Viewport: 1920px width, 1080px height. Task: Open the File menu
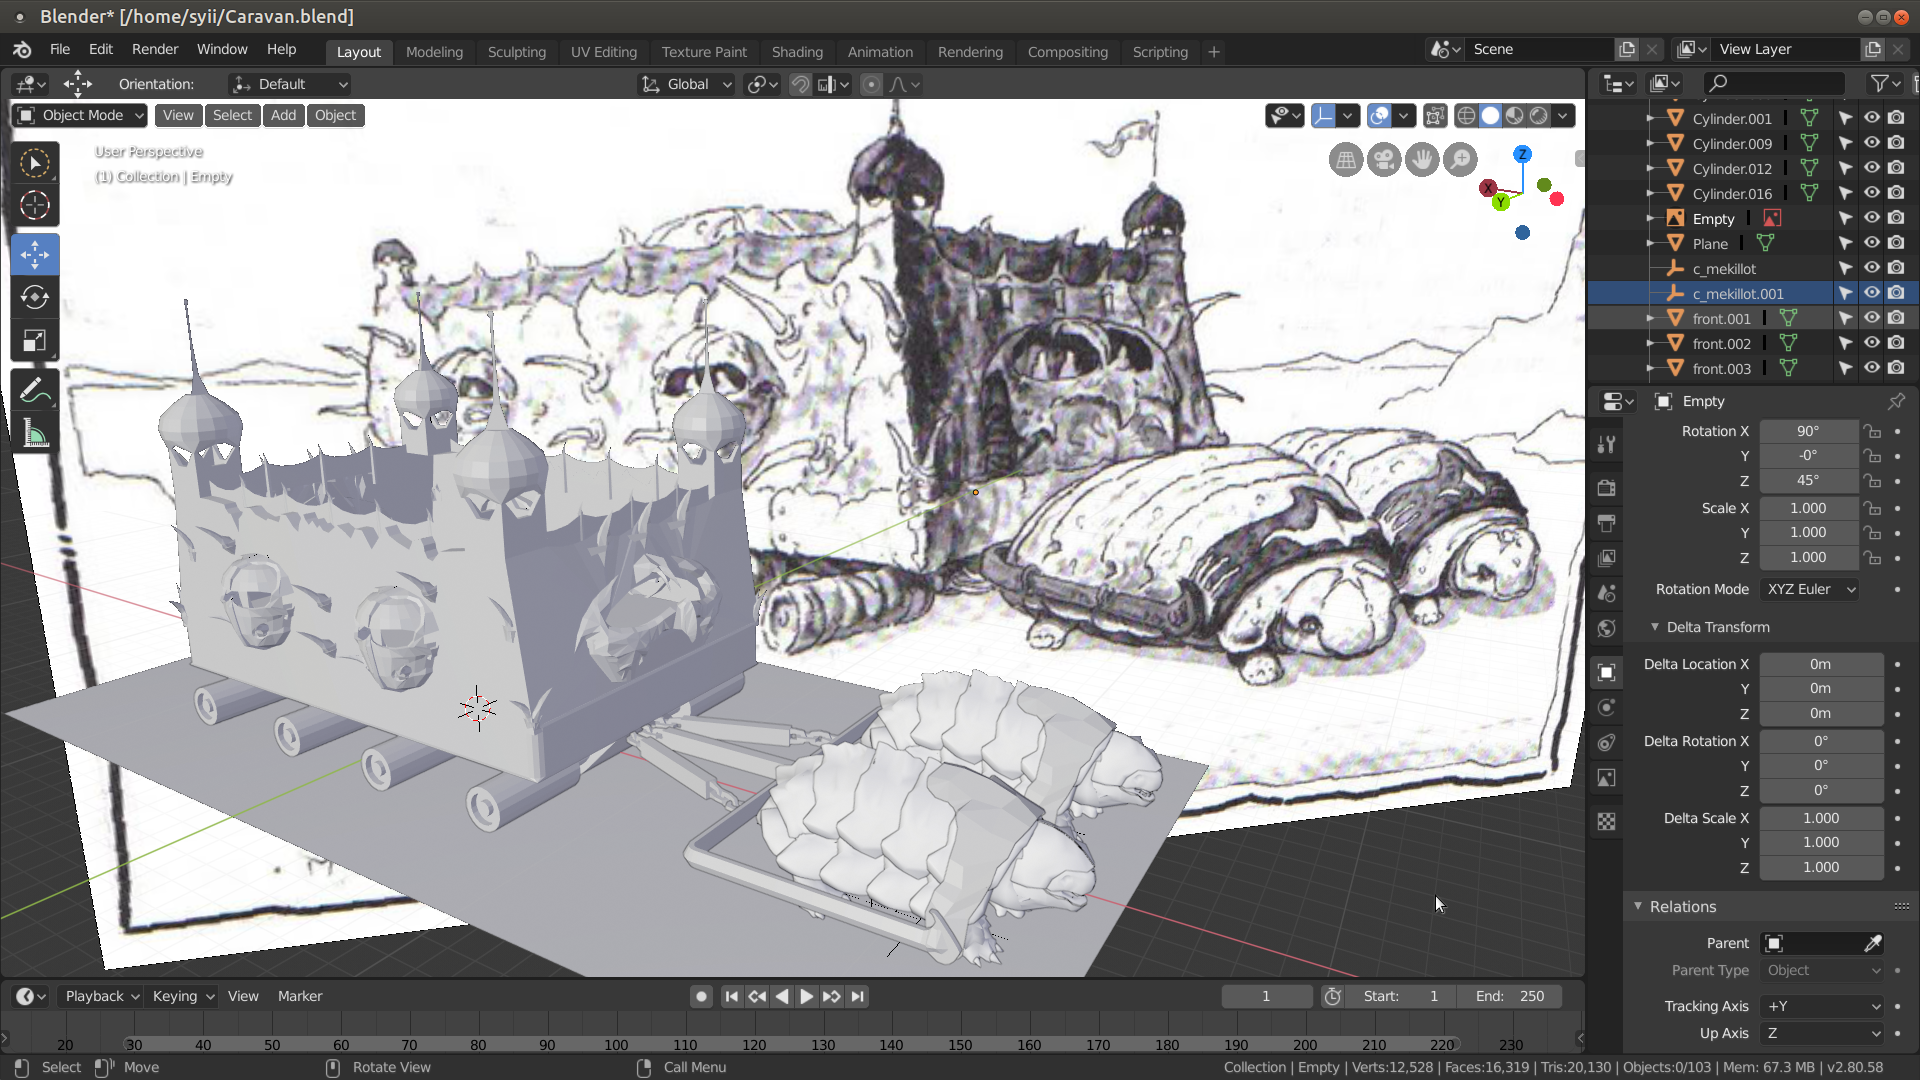click(60, 49)
